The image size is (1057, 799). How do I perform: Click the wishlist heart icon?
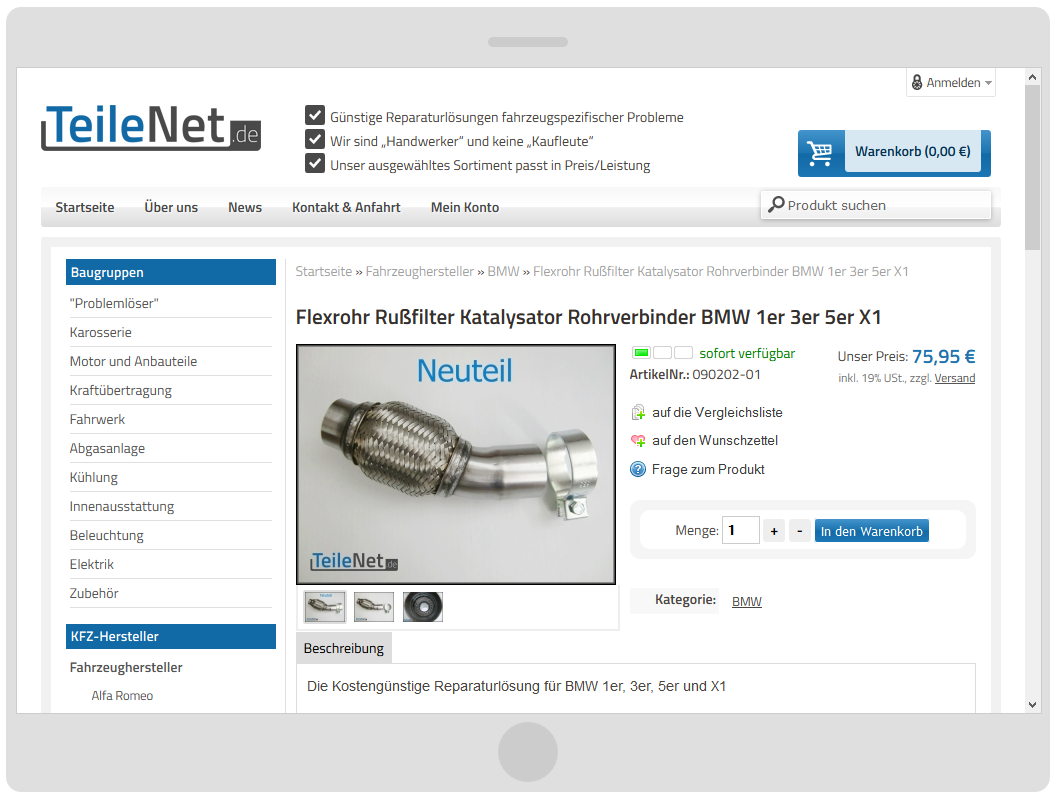click(638, 441)
